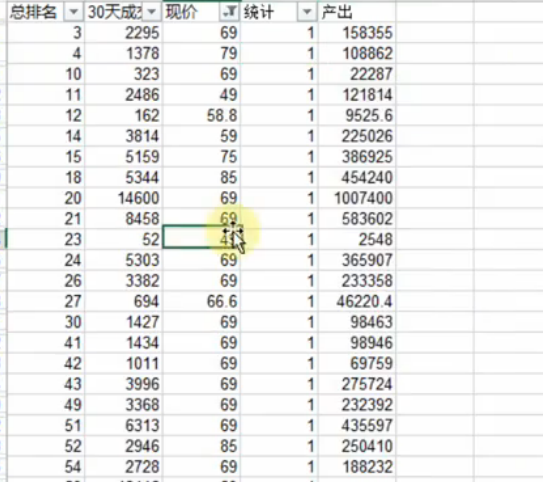This screenshot has height=482, width=543.
Task: Click the cell showing 1434
Action: pyautogui.click(x=123, y=343)
